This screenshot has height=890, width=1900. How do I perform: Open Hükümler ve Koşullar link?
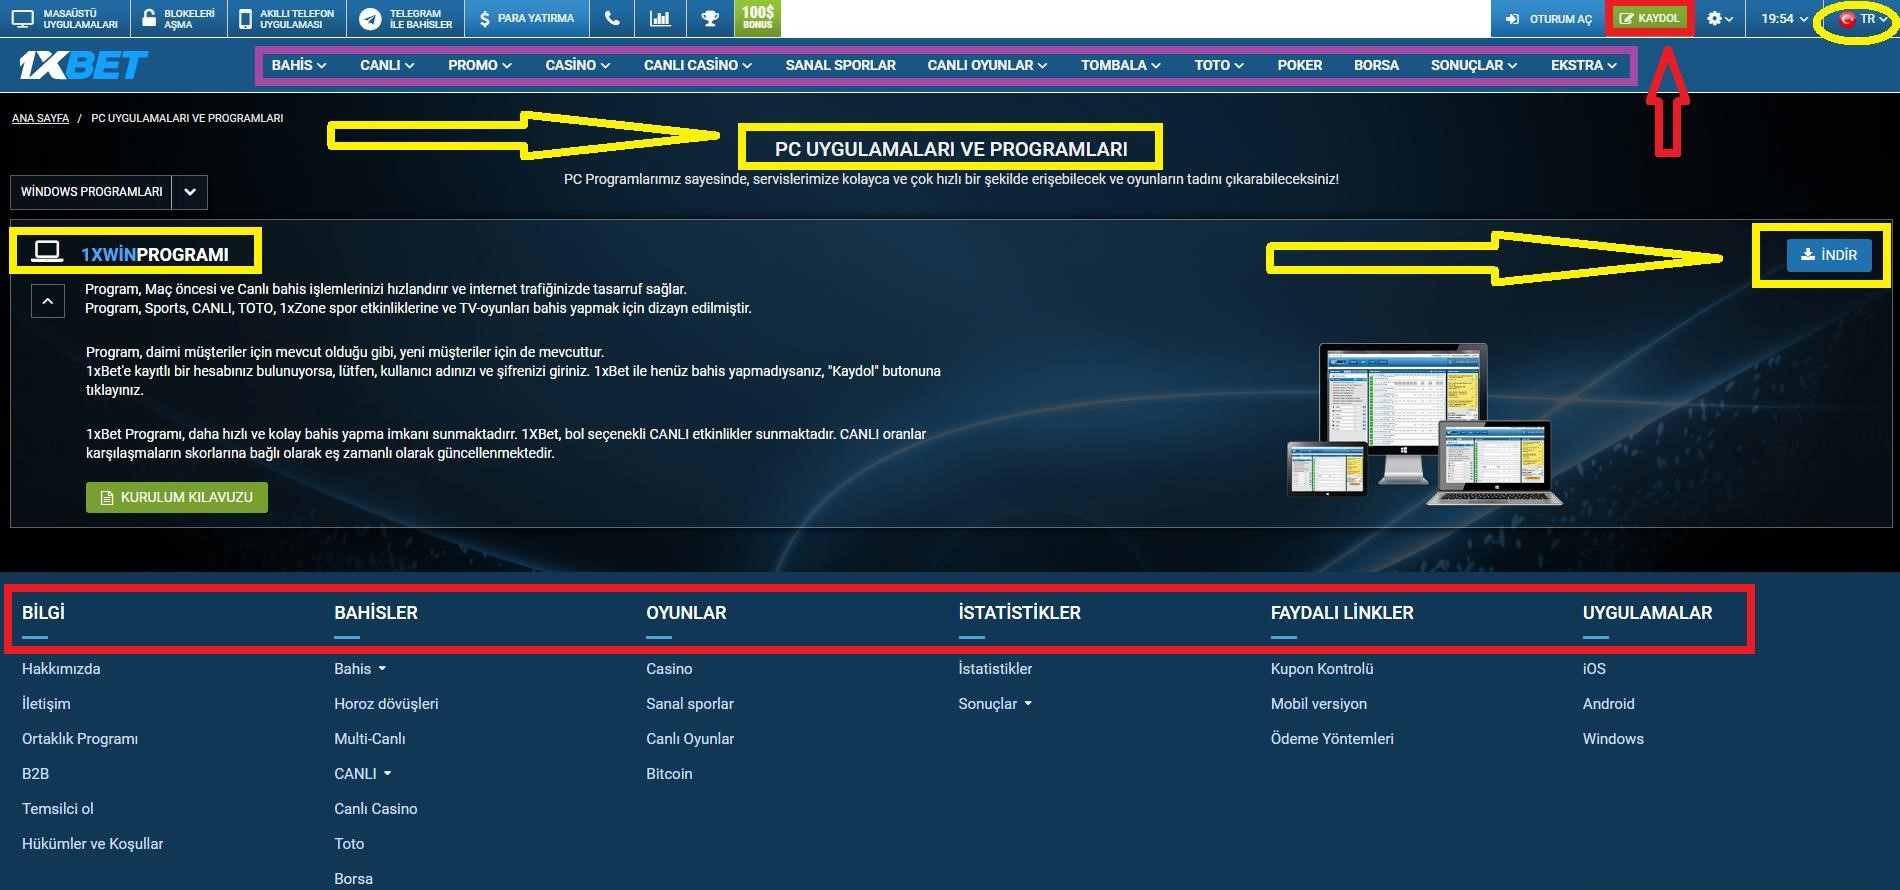click(x=92, y=844)
